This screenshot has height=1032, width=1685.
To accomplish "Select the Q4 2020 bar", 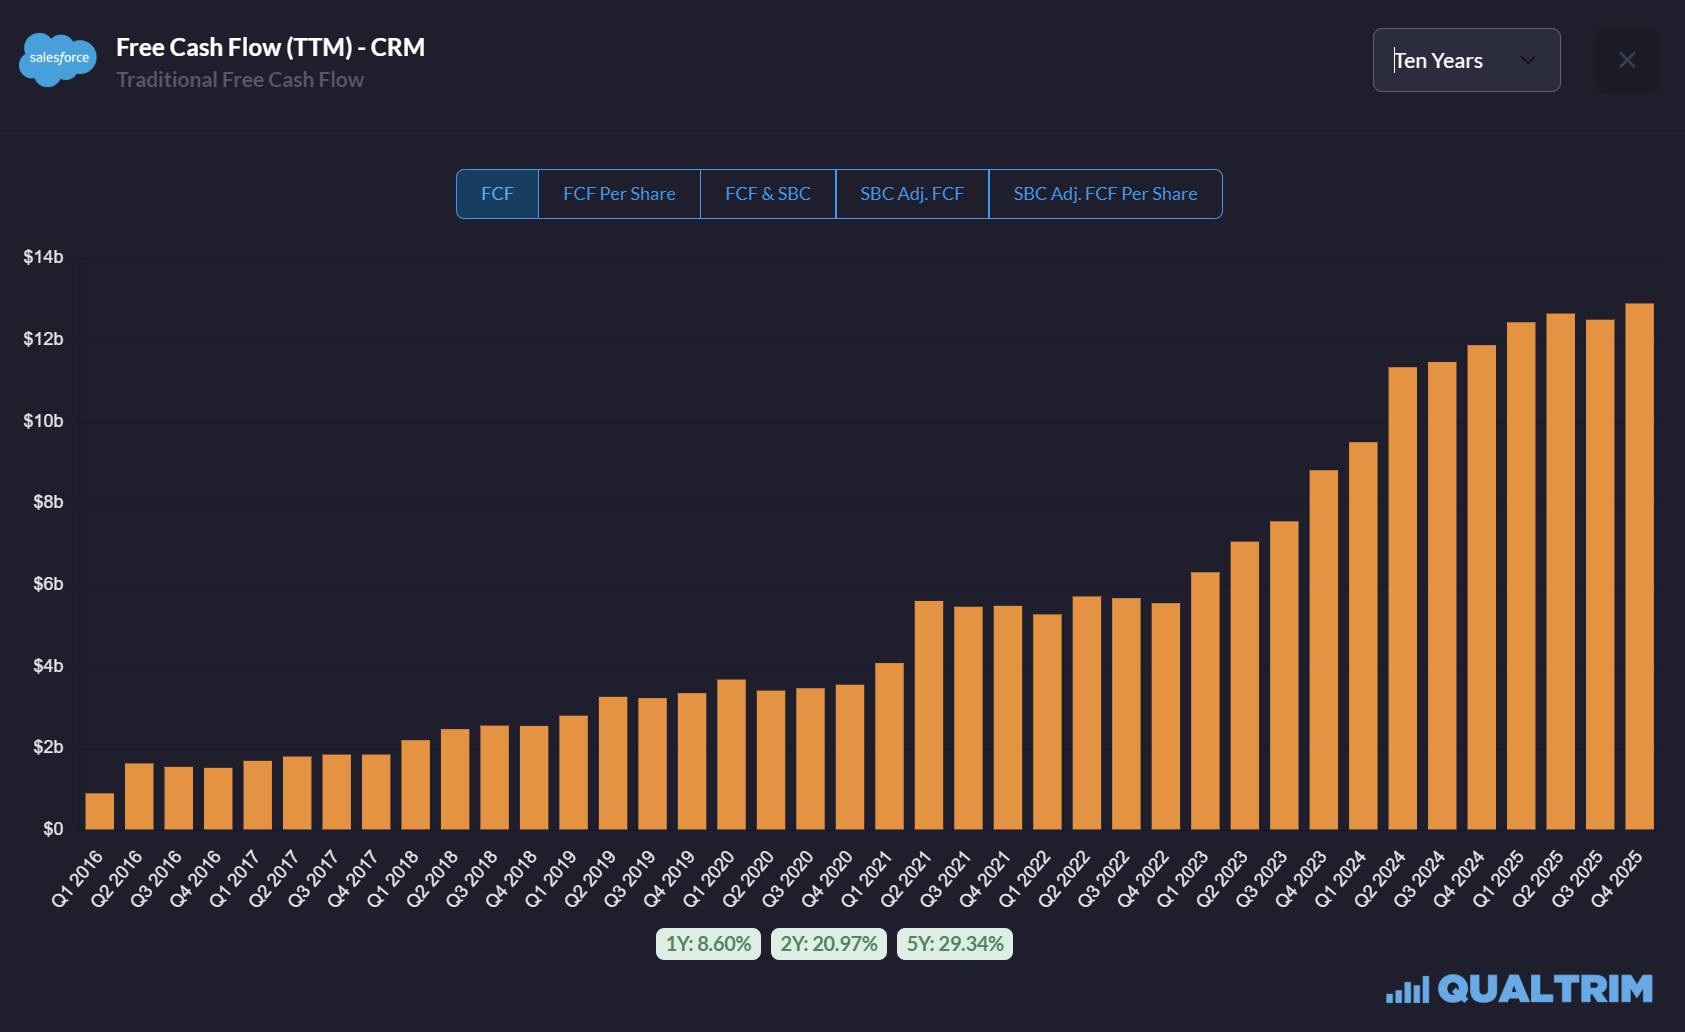I will coord(850,757).
